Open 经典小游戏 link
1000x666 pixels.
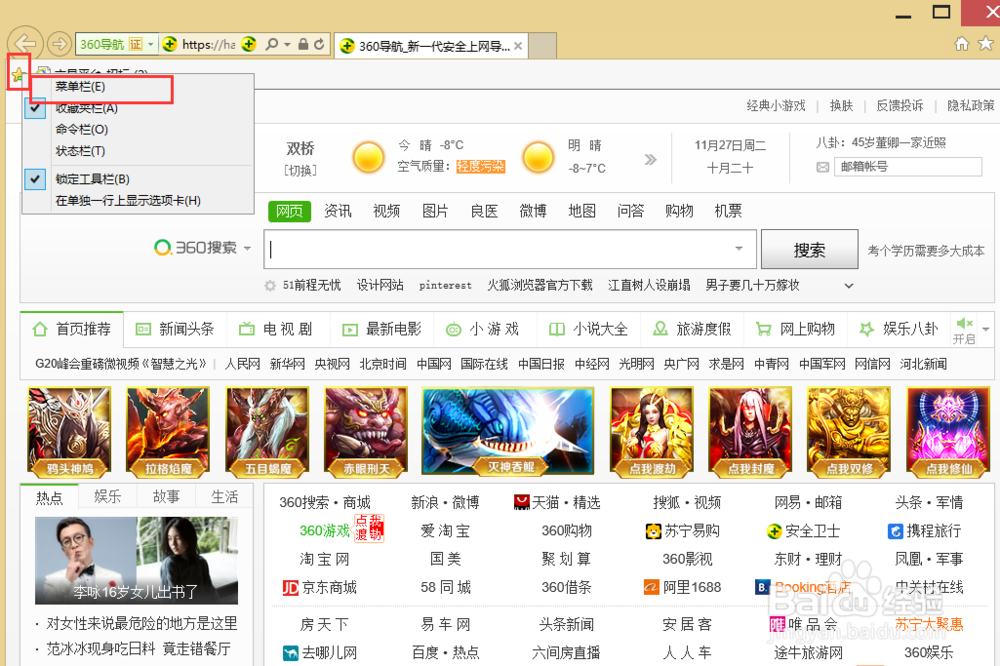tap(776, 106)
